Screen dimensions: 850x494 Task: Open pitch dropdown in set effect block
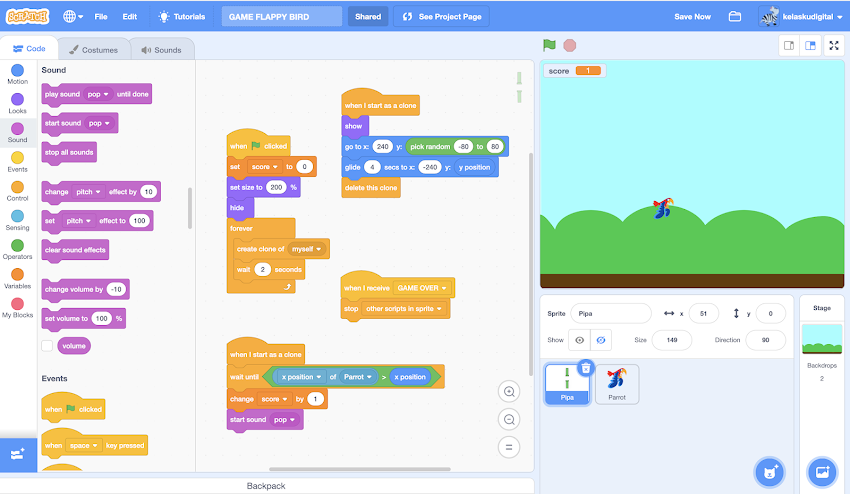[x=79, y=221]
